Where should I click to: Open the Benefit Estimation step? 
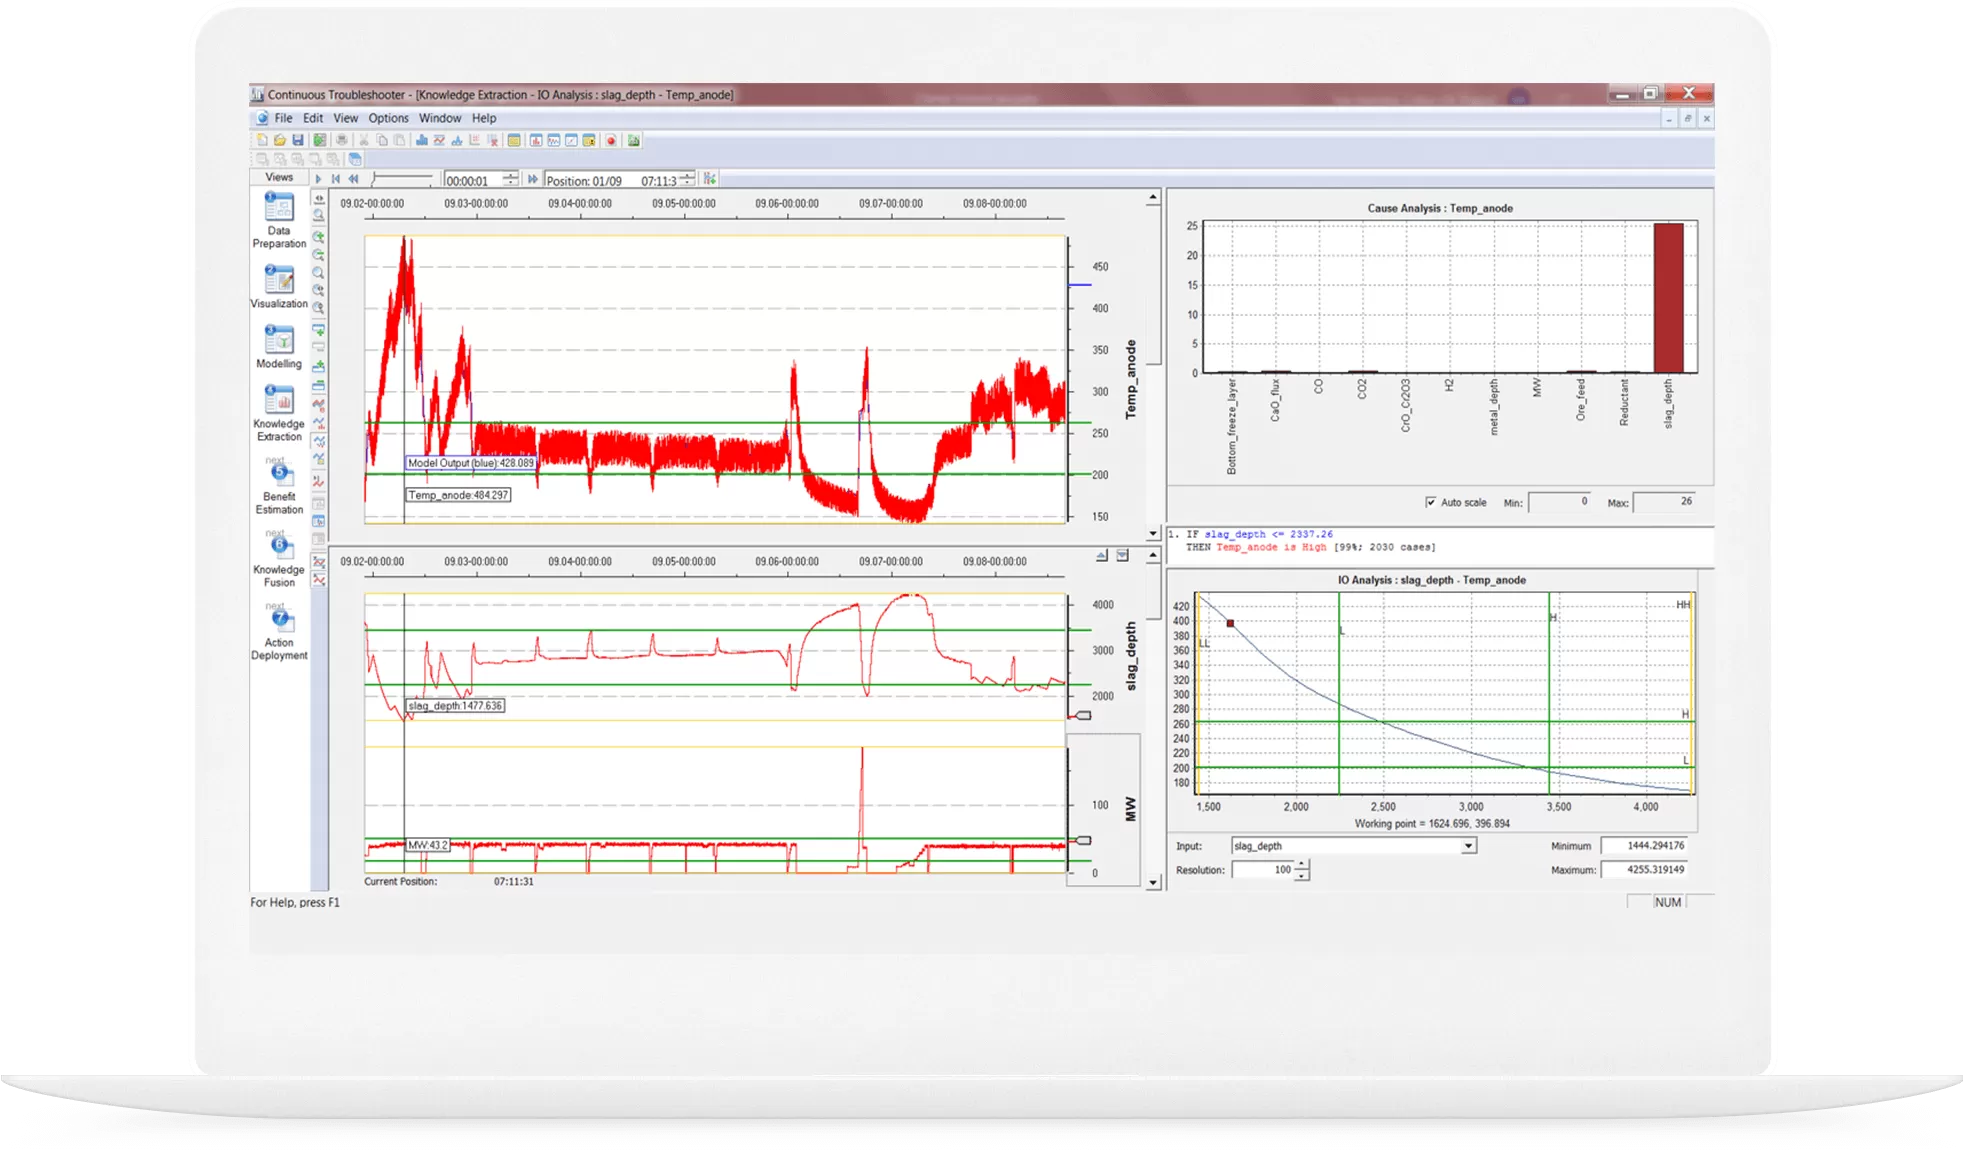point(279,487)
